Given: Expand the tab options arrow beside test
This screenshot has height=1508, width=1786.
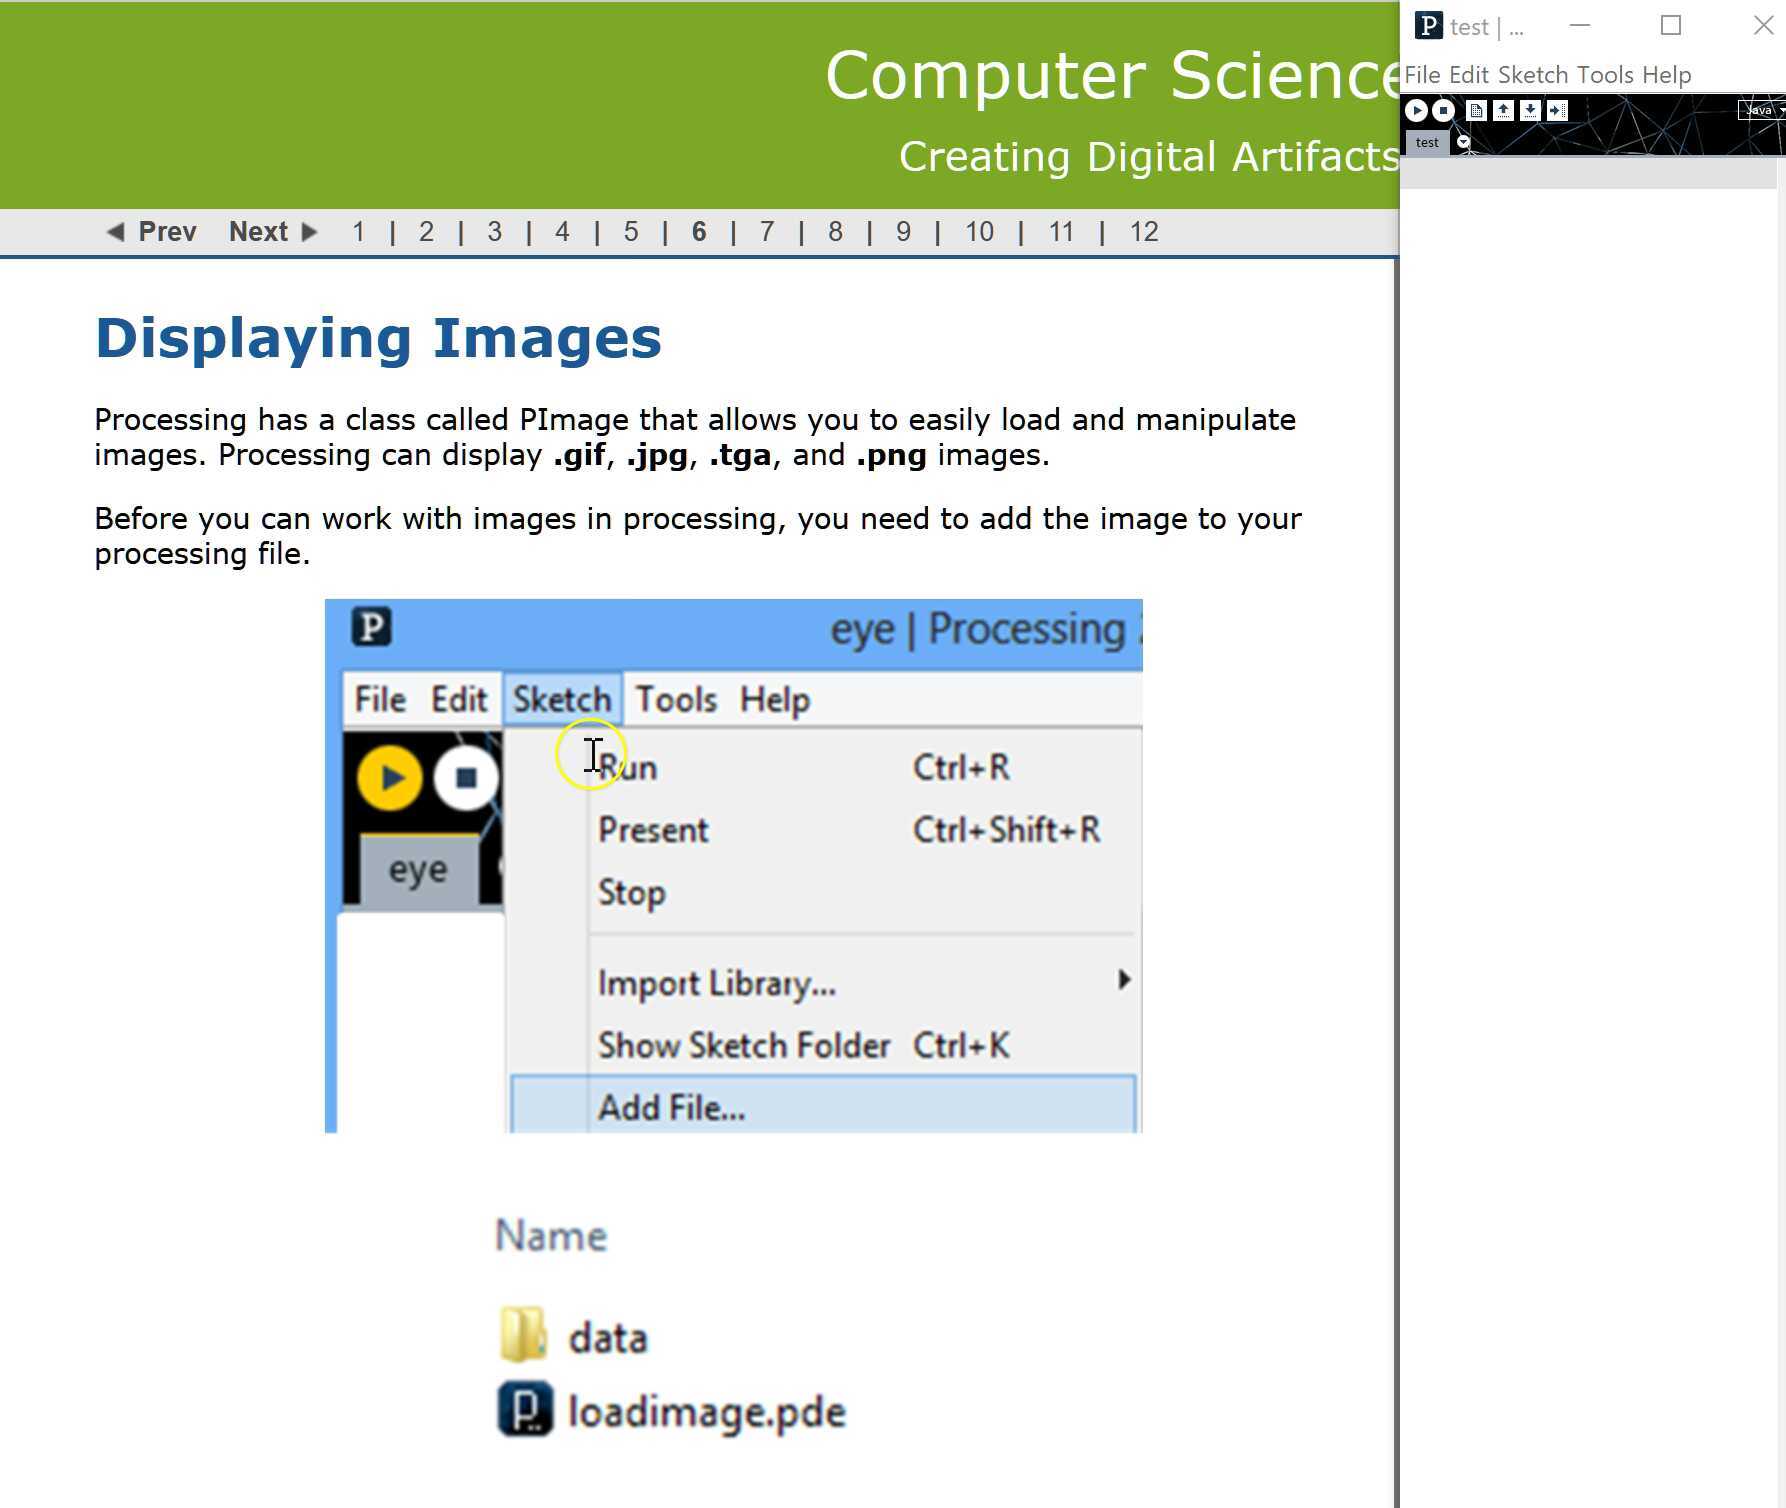Looking at the screenshot, I should point(1464,143).
